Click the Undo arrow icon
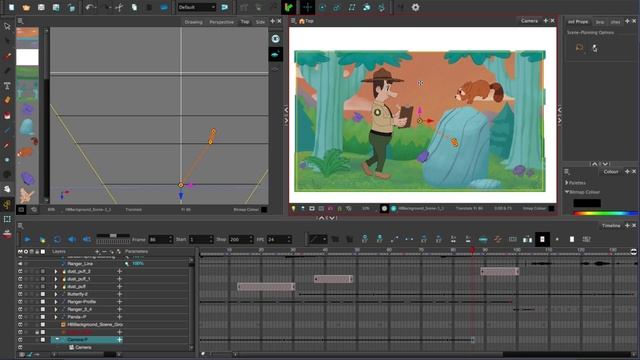The width and height of the screenshot is (640, 360). (90, 7)
